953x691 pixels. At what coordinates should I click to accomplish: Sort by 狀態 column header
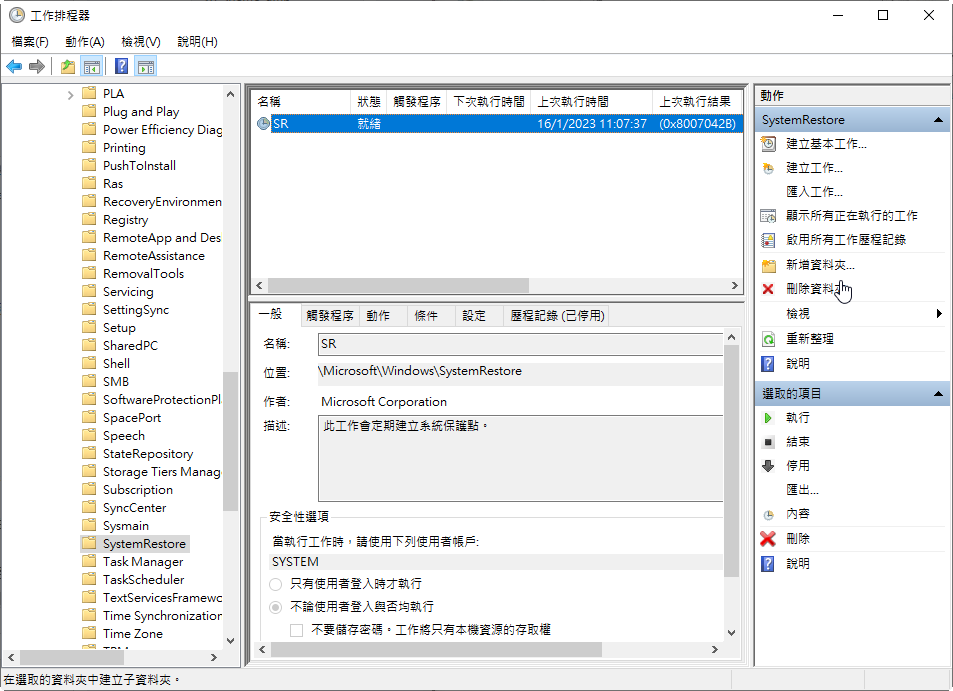(x=369, y=101)
